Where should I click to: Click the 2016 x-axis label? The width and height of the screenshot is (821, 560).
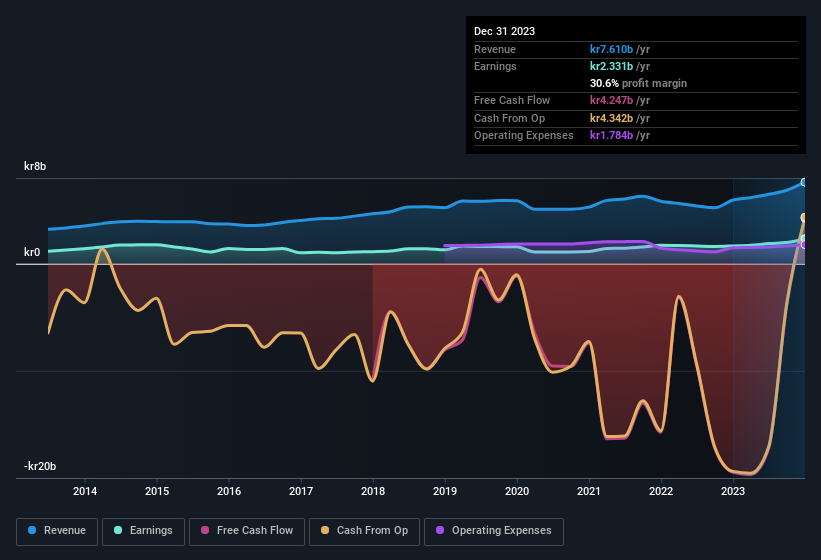[229, 491]
